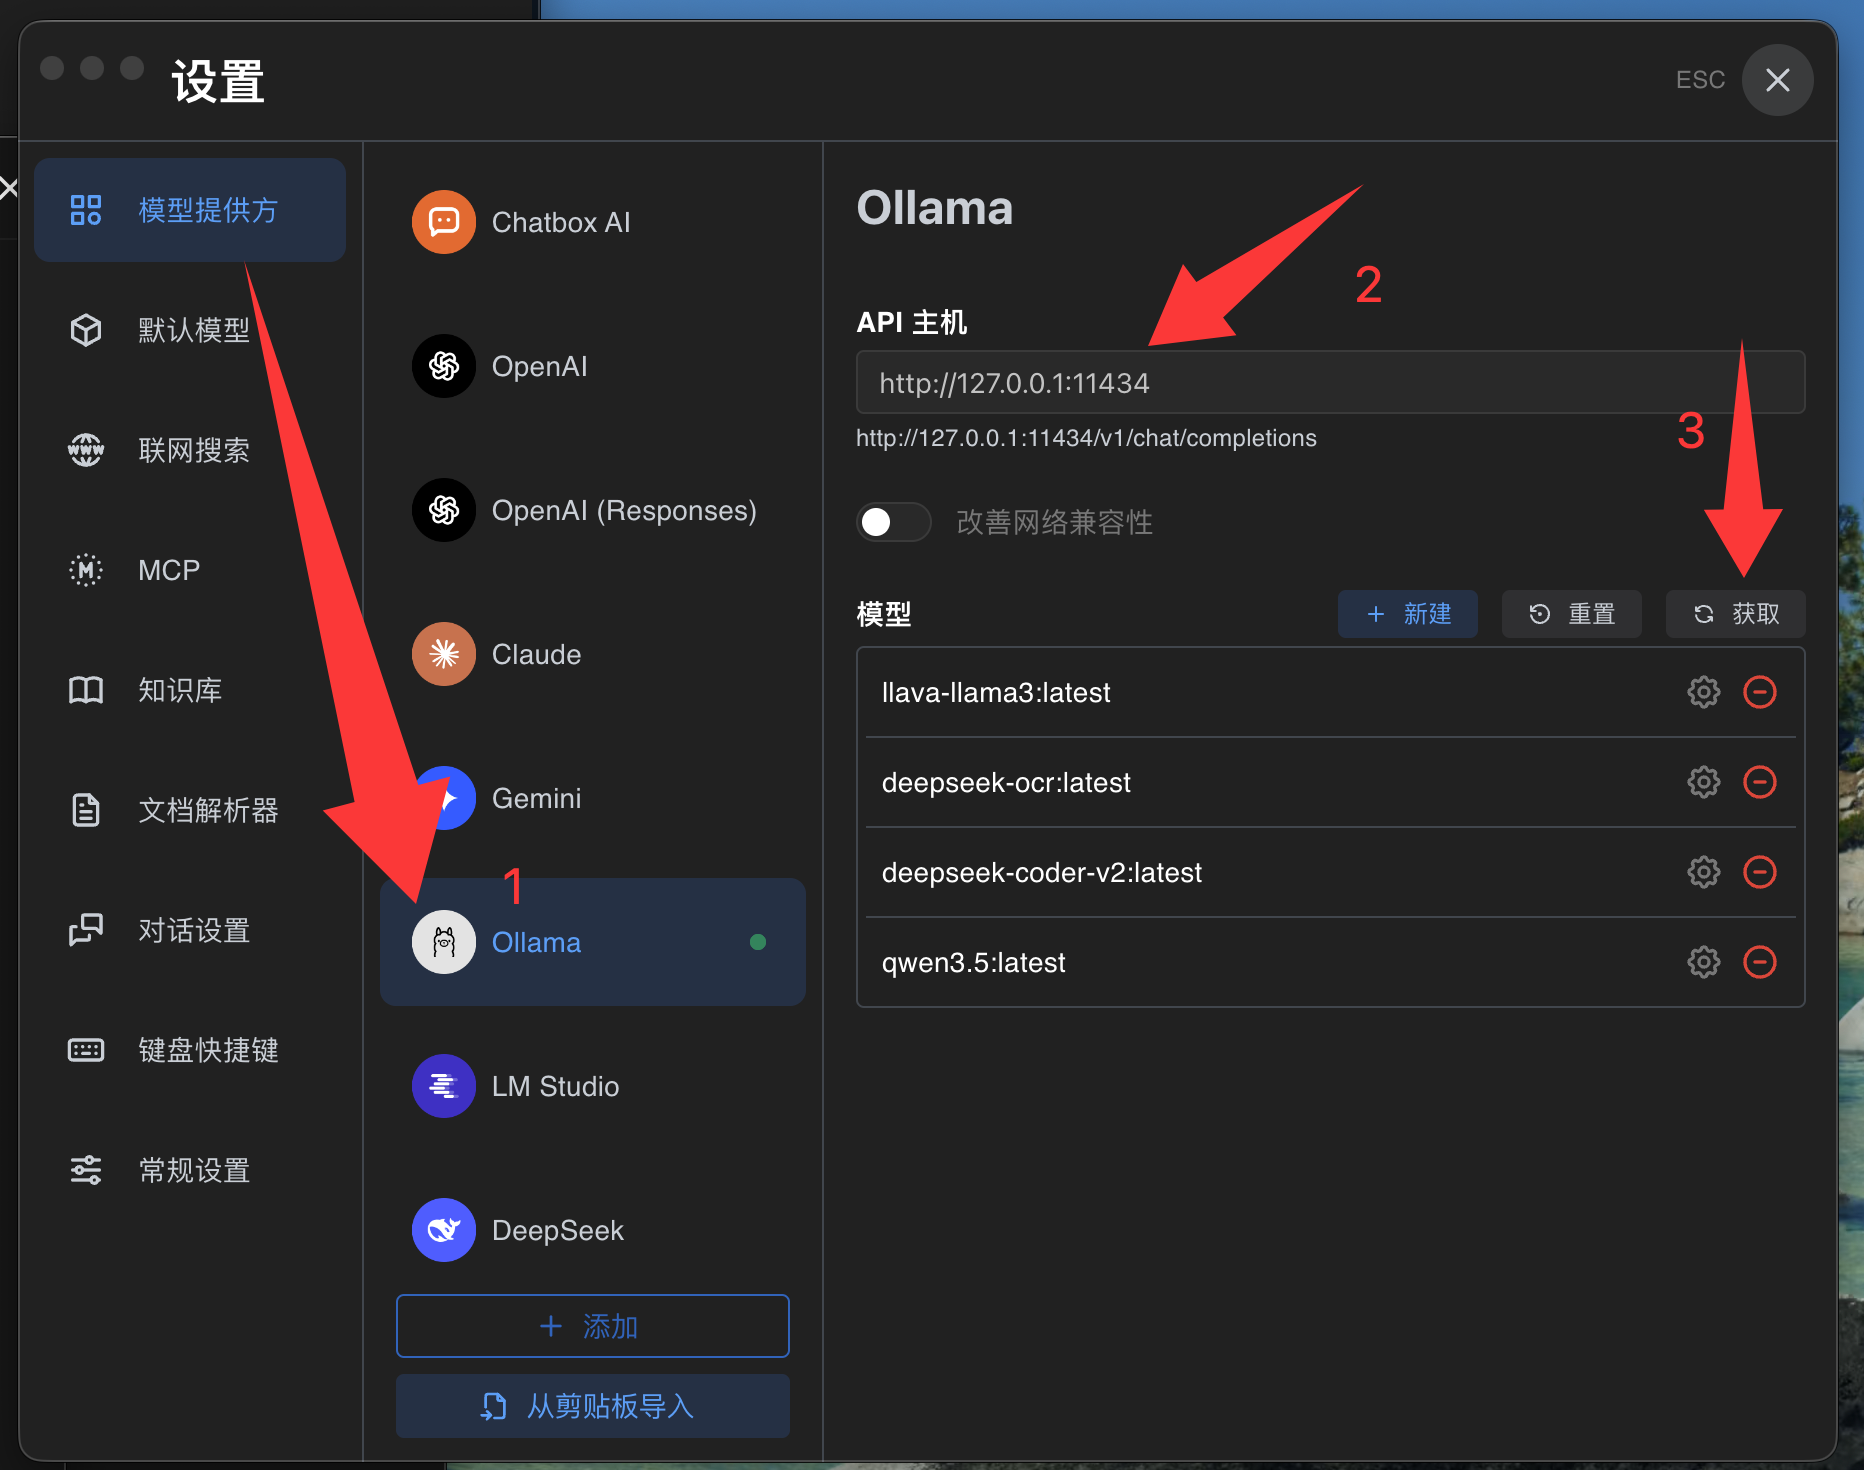This screenshot has height=1470, width=1864.
Task: Remove the deepseek-coder-v2:latest model
Action: click(1760, 872)
